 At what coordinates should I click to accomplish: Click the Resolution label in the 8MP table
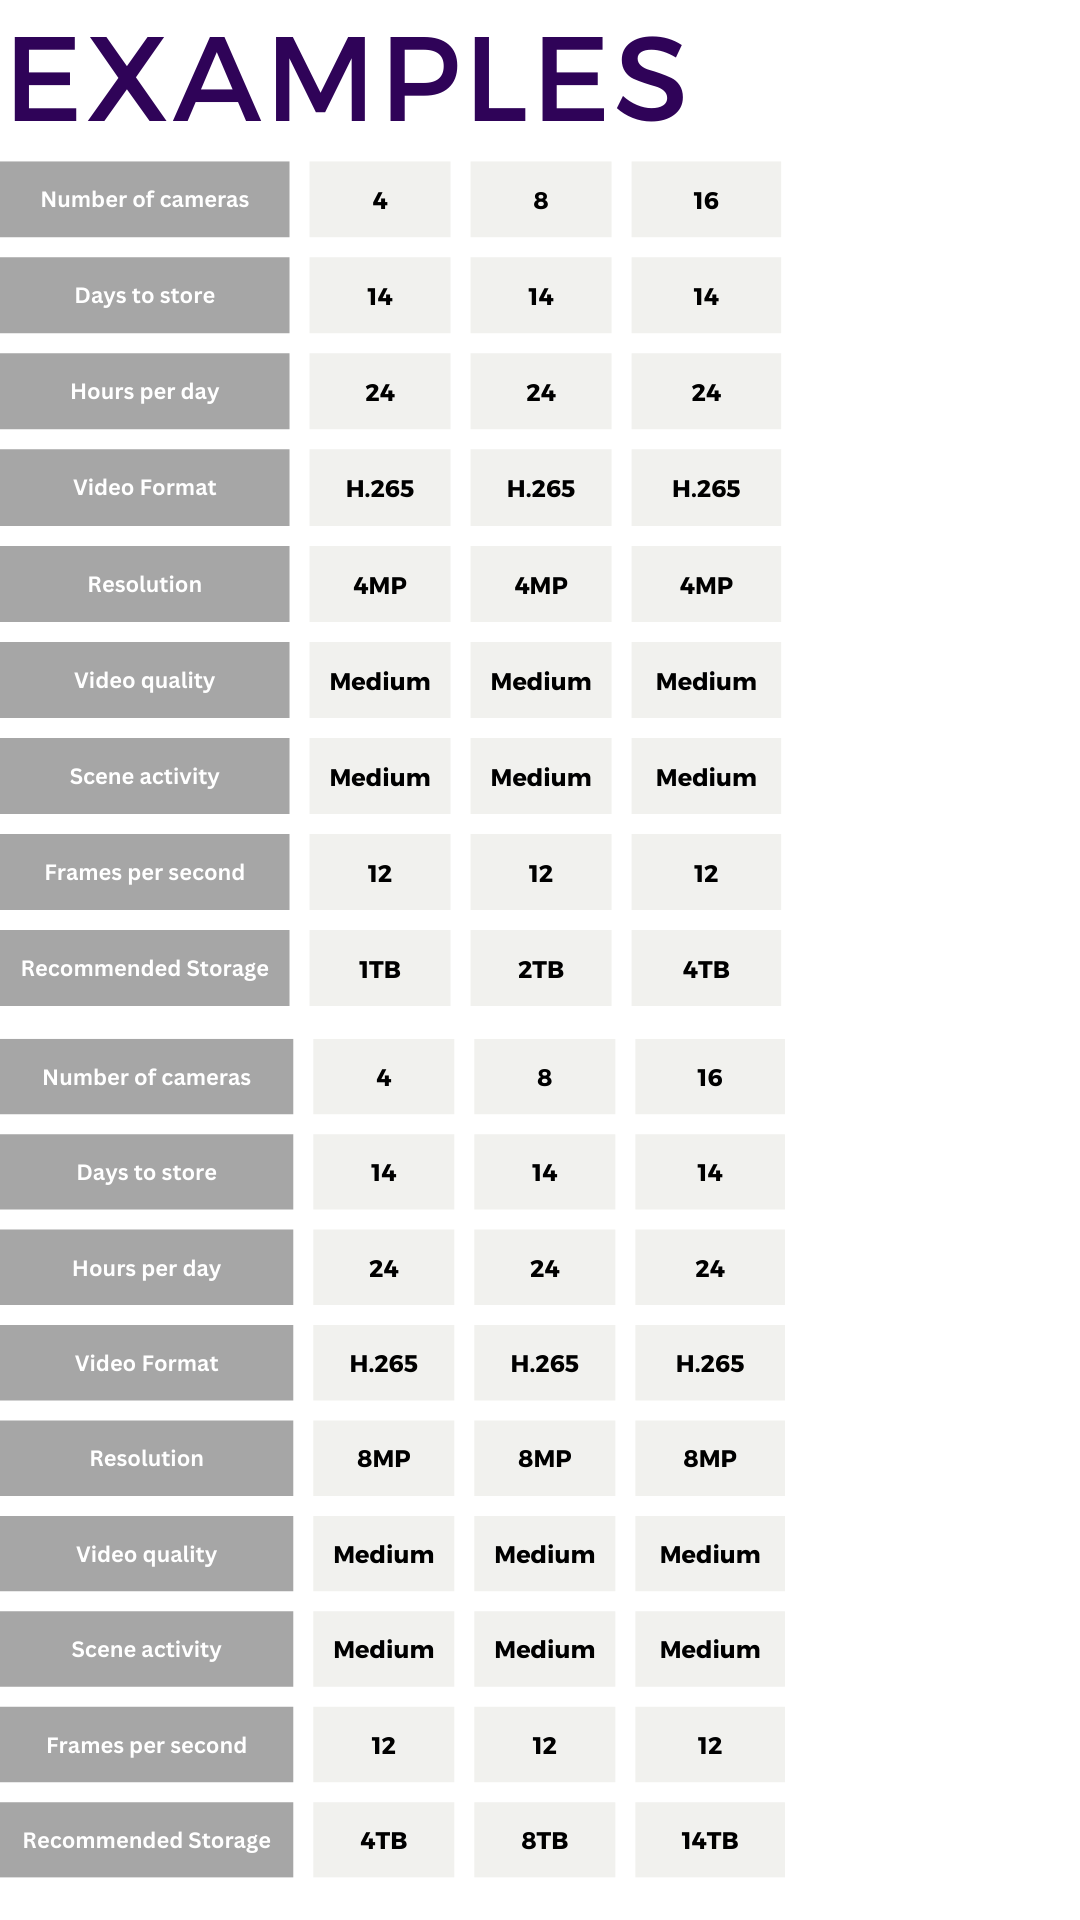coord(147,1458)
